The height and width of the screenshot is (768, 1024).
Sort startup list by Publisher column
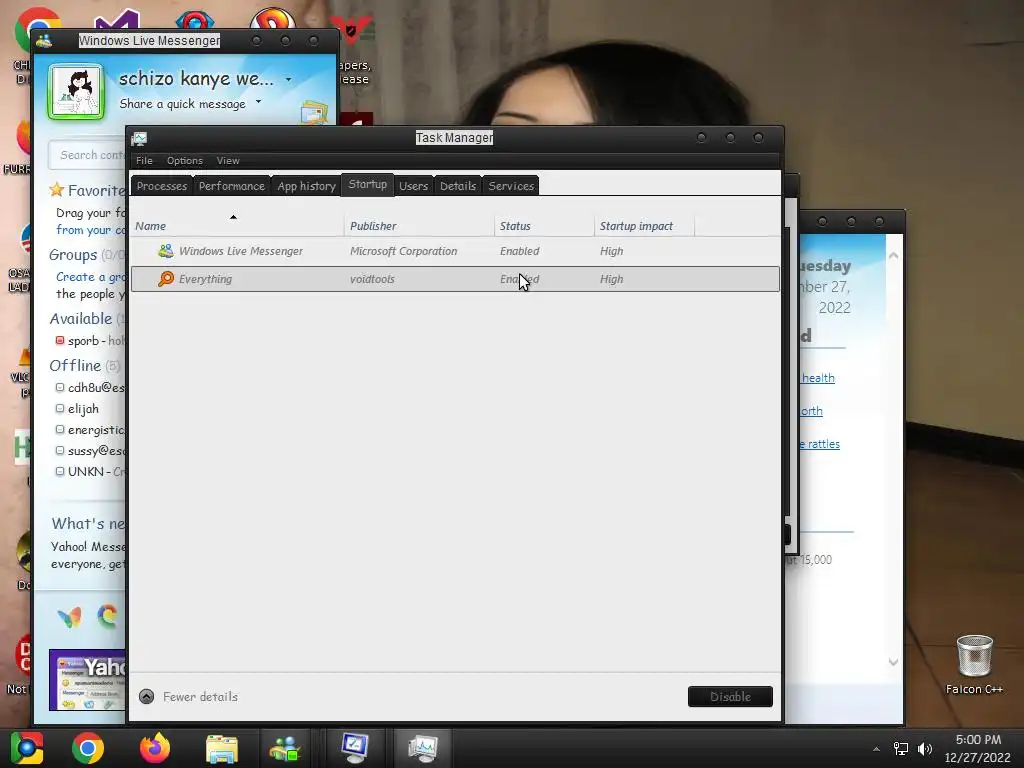tap(419, 226)
